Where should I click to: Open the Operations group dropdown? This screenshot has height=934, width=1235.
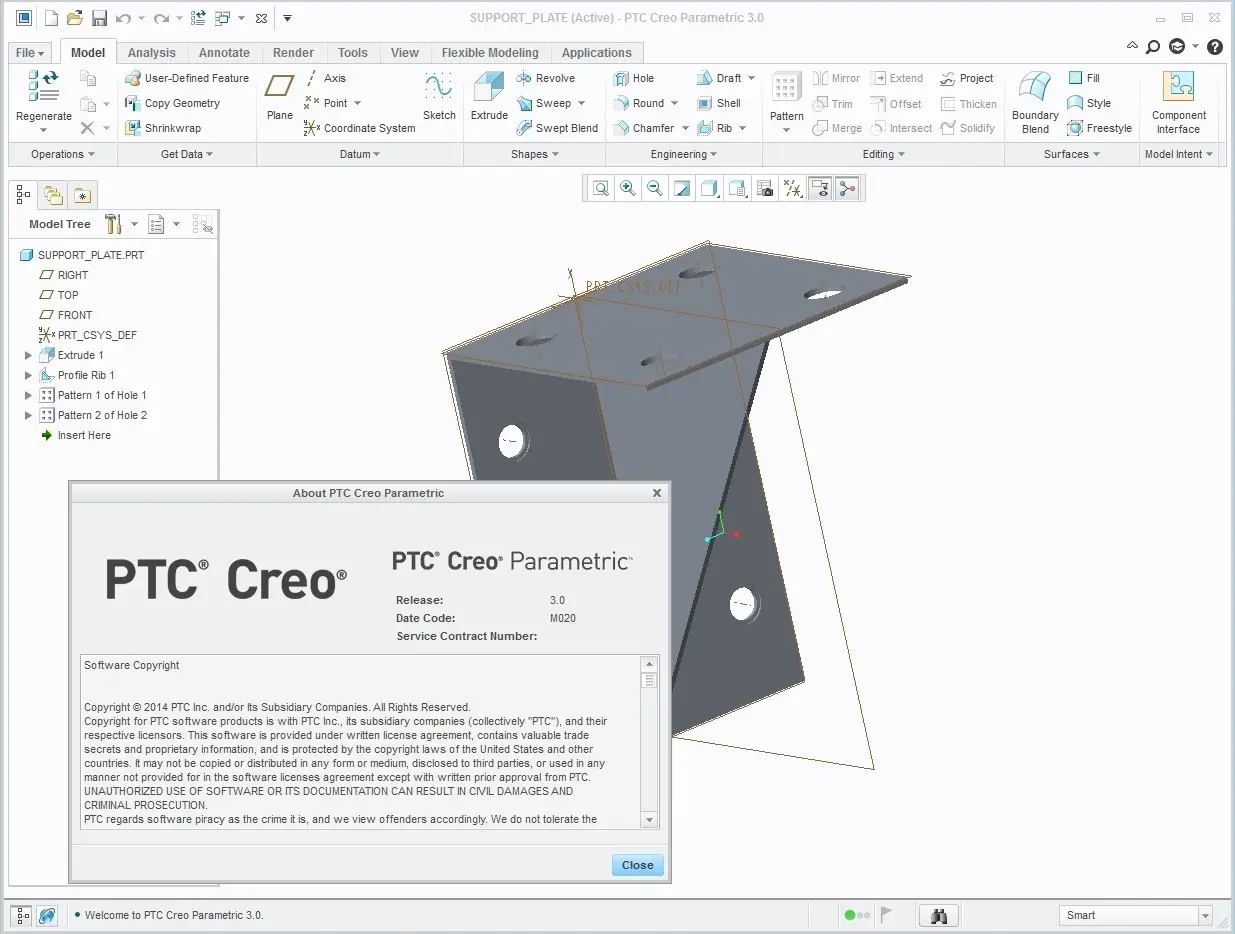pyautogui.click(x=63, y=154)
